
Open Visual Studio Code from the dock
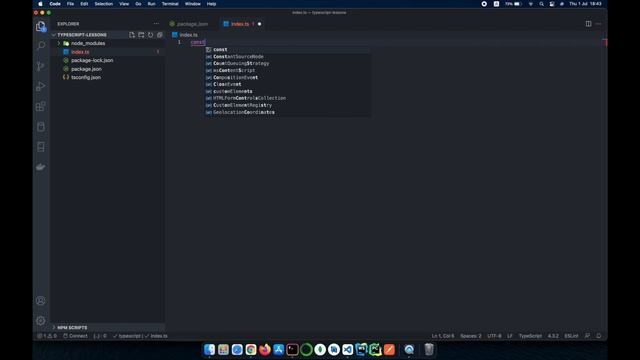pyautogui.click(x=348, y=349)
